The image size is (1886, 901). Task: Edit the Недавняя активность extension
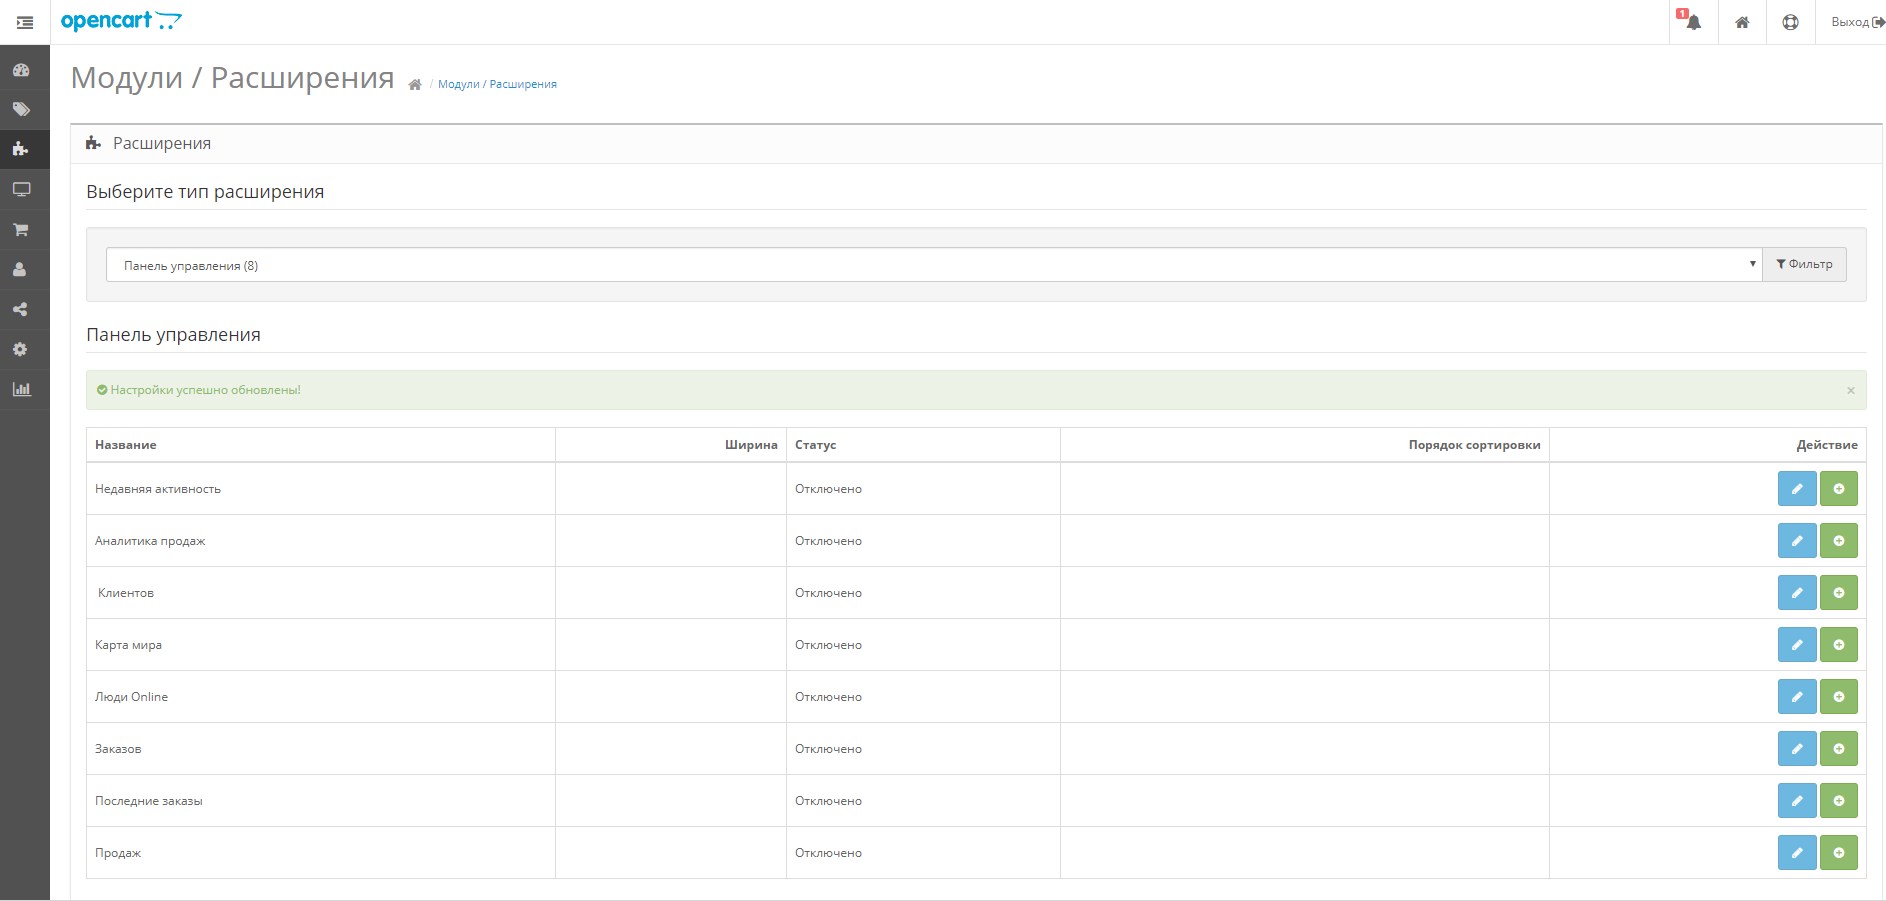point(1796,489)
